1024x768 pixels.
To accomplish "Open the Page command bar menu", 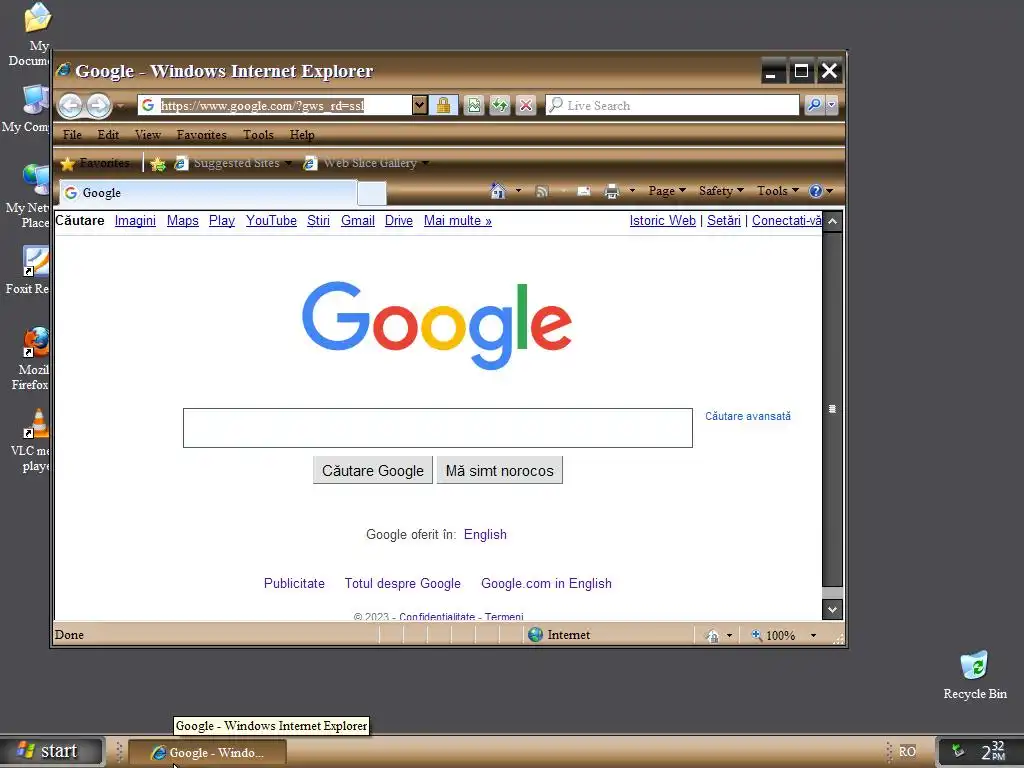I will 667,191.
